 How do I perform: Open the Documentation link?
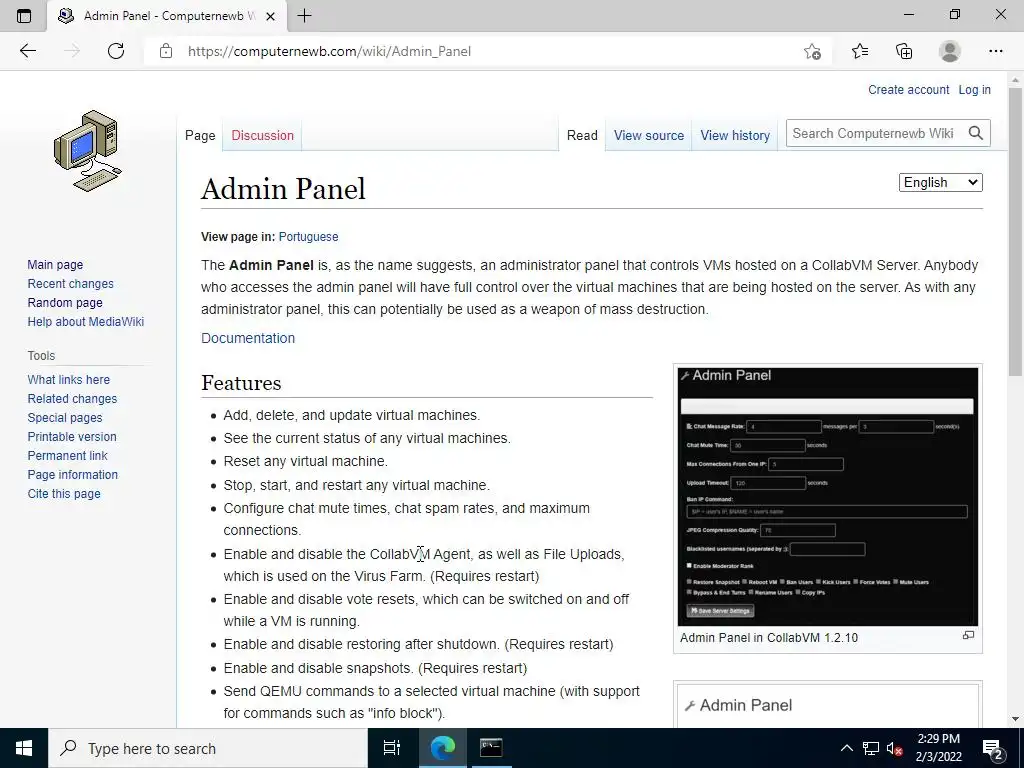248,338
